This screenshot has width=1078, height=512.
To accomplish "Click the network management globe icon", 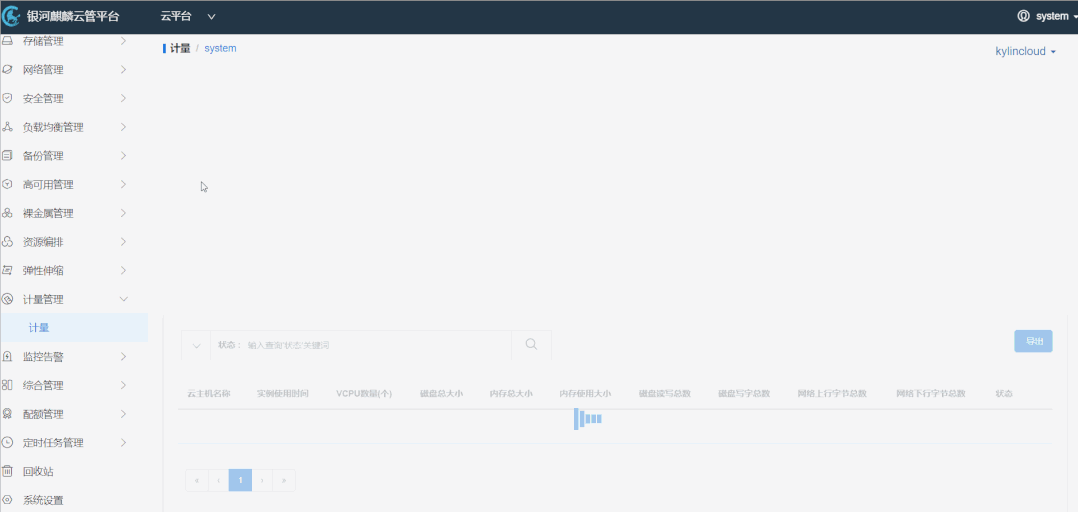I will point(8,69).
